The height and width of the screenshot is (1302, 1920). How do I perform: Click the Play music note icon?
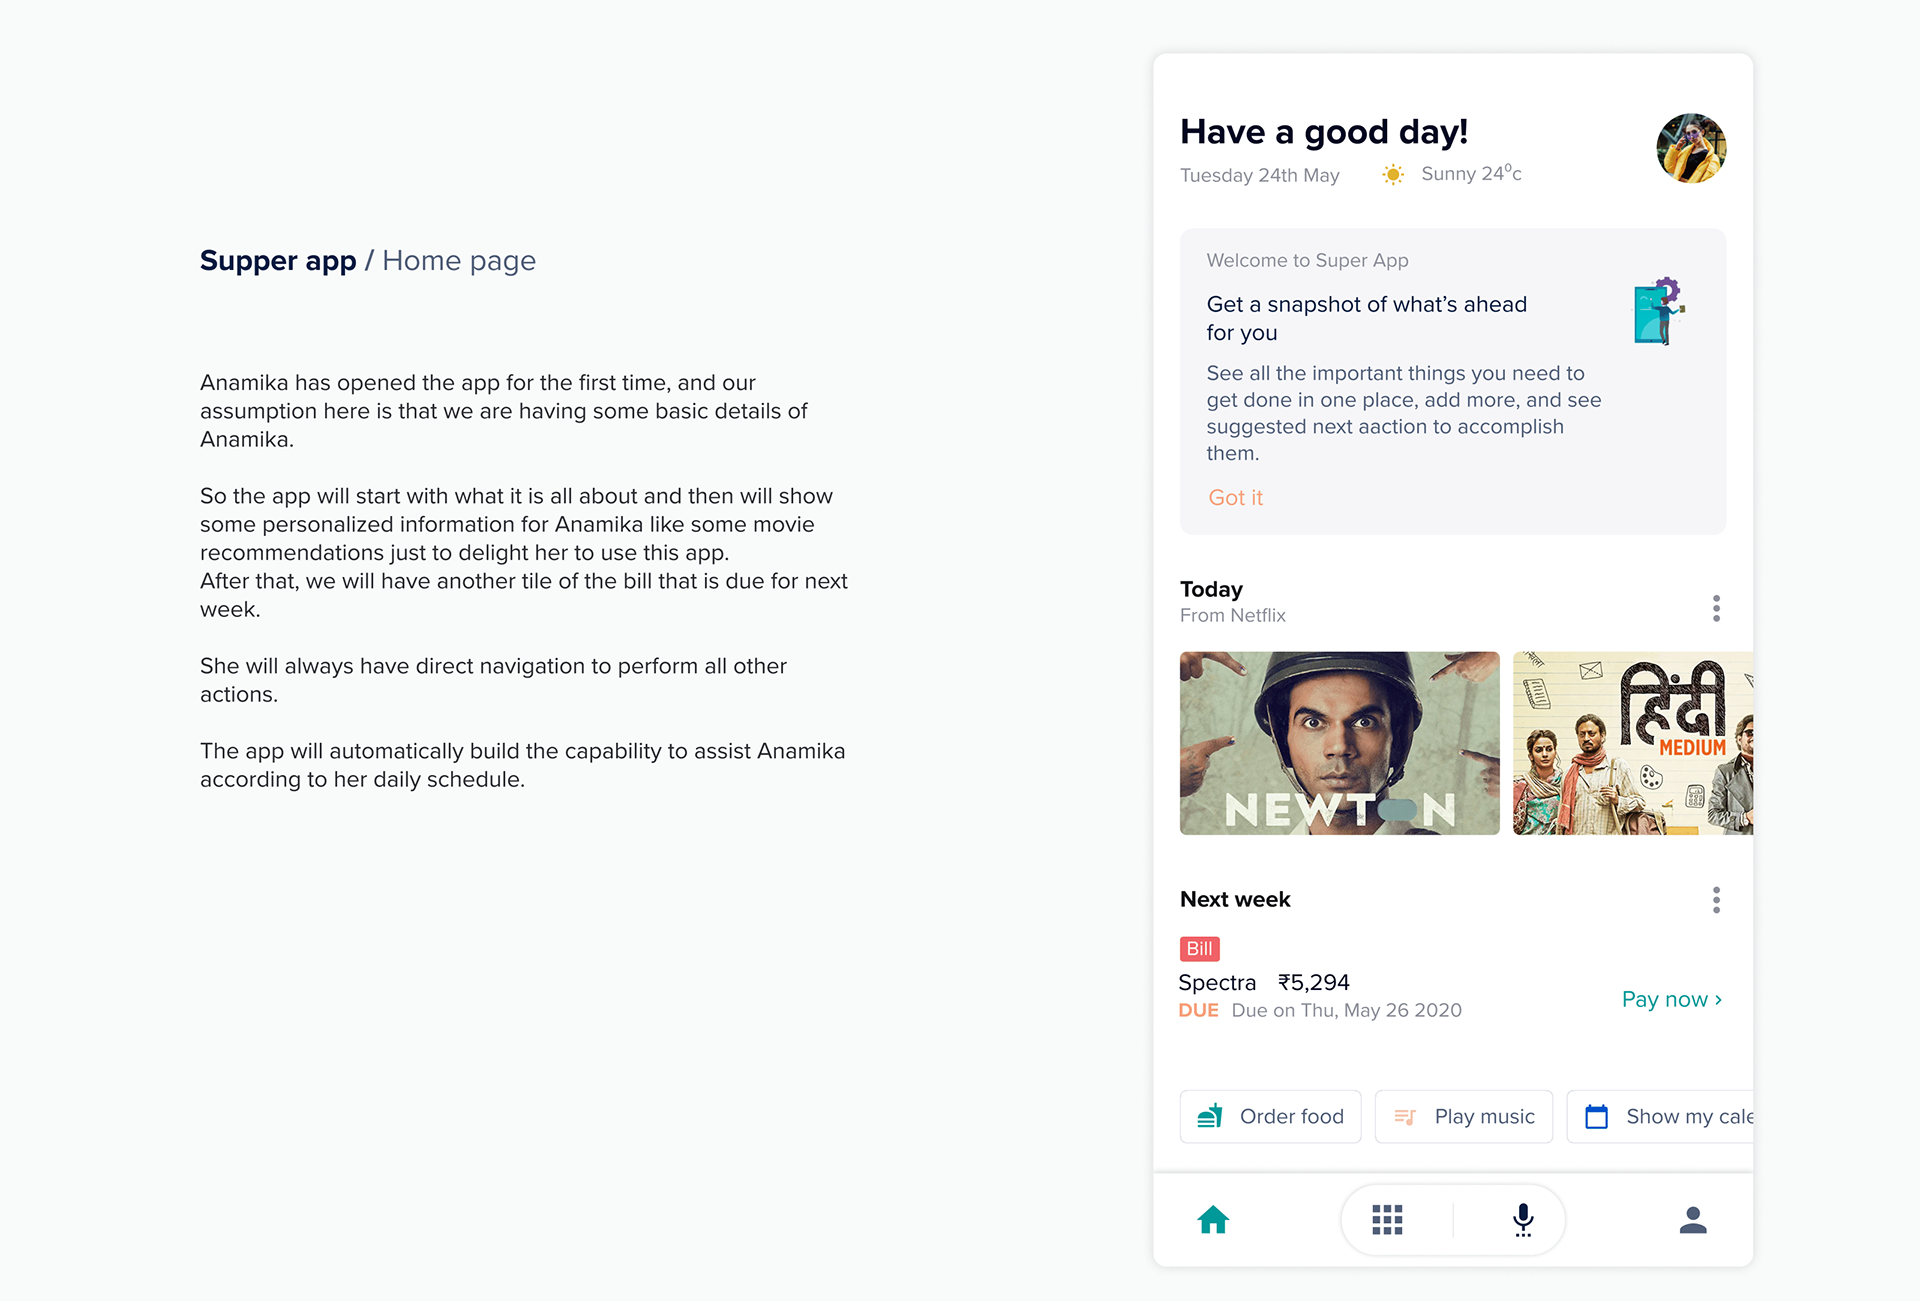point(1405,1117)
